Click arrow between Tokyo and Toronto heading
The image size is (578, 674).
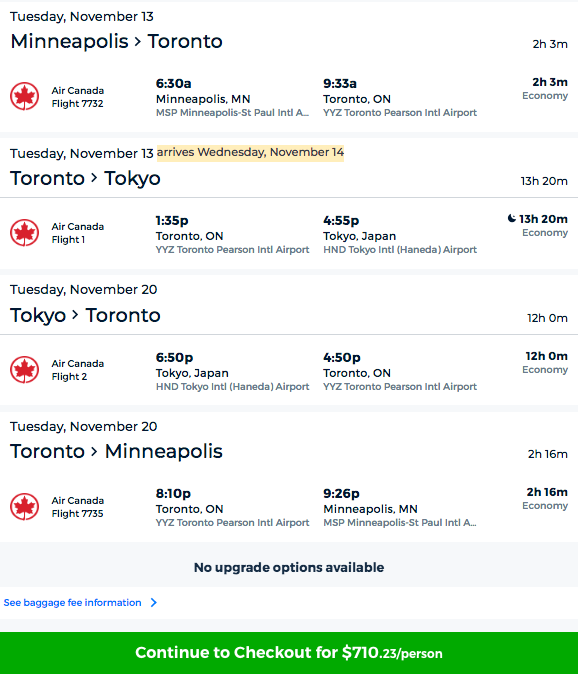tap(76, 315)
